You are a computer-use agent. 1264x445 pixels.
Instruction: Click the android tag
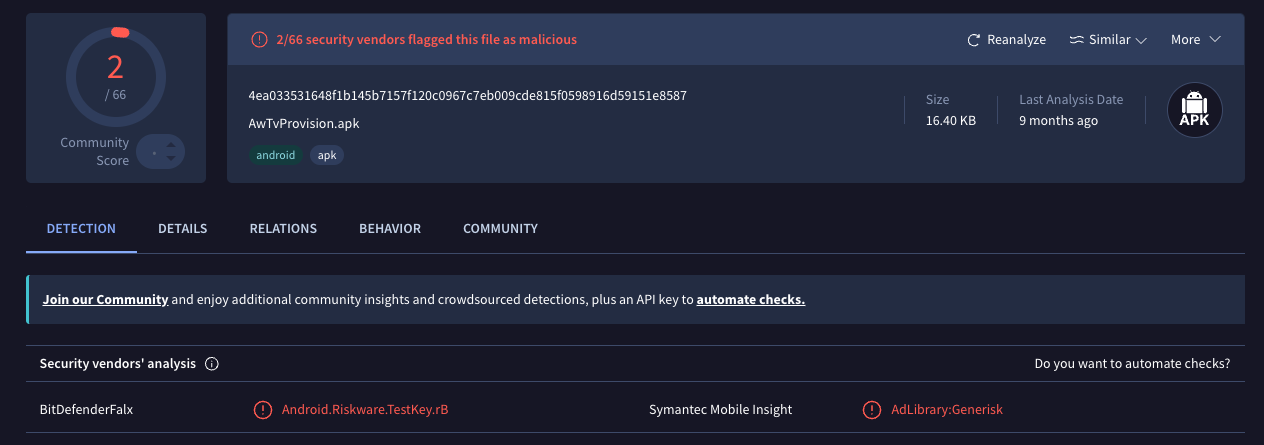click(276, 155)
